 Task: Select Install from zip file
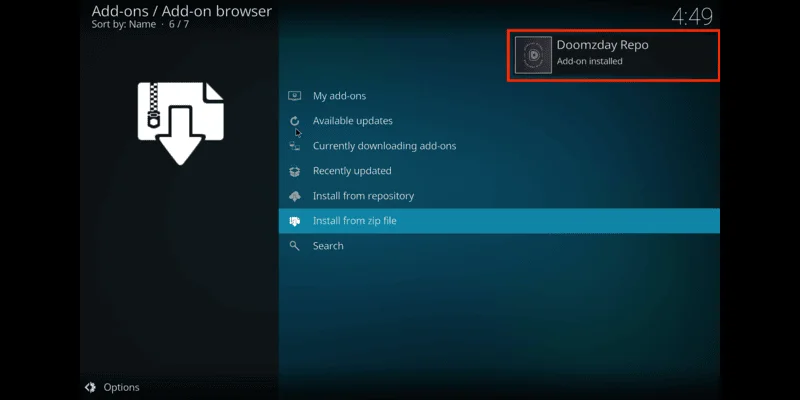click(x=499, y=221)
